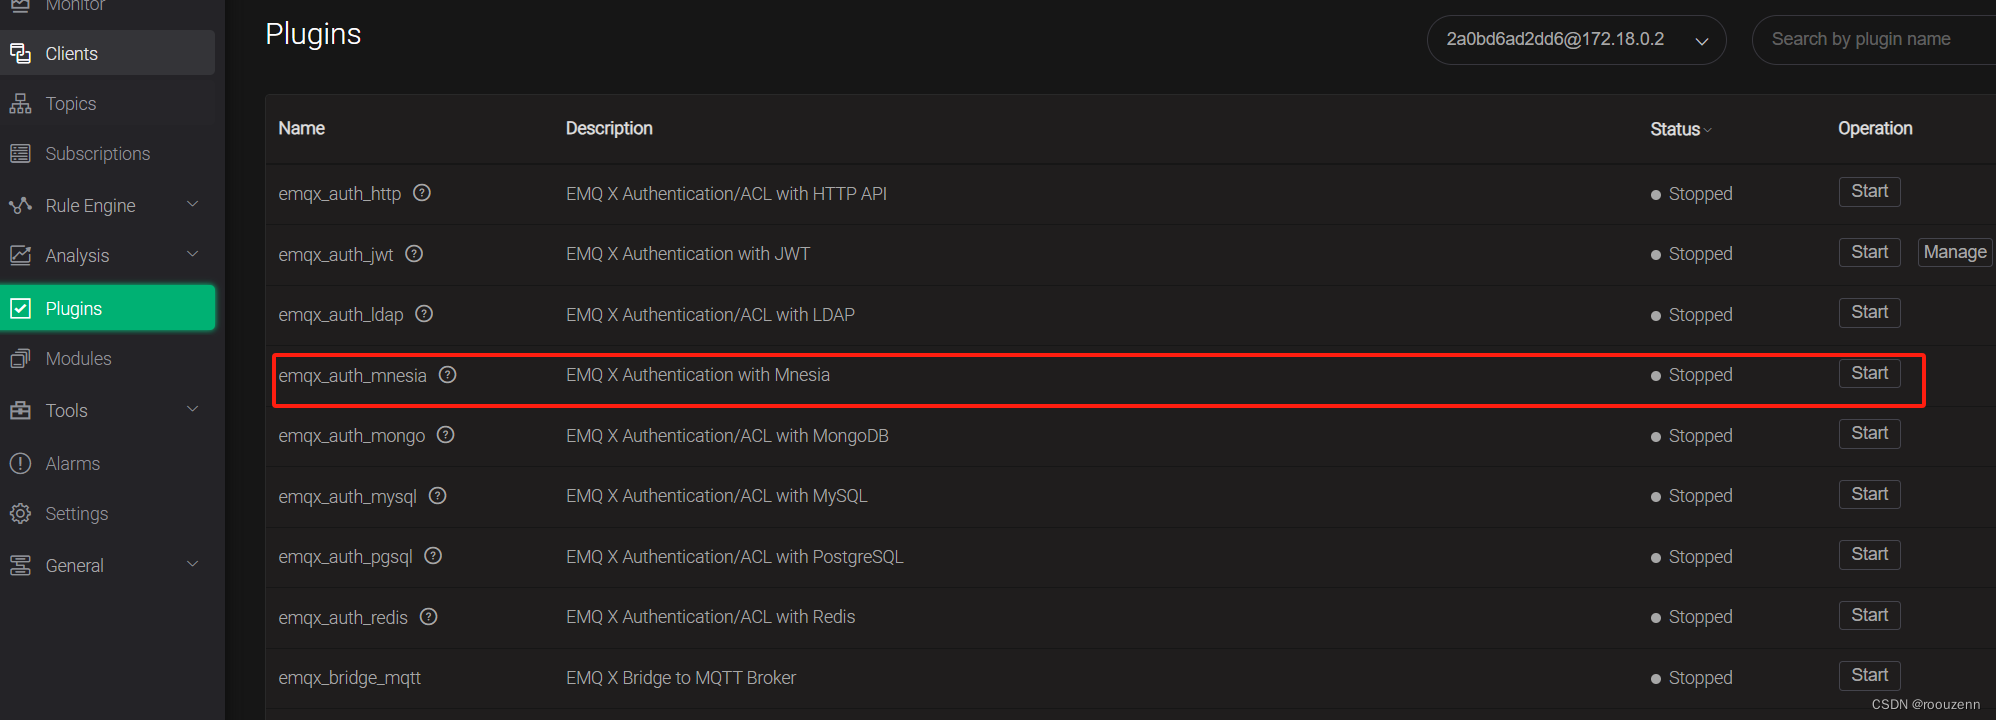Open the Settings menu item
This screenshot has height=720, width=1996.
[107, 513]
